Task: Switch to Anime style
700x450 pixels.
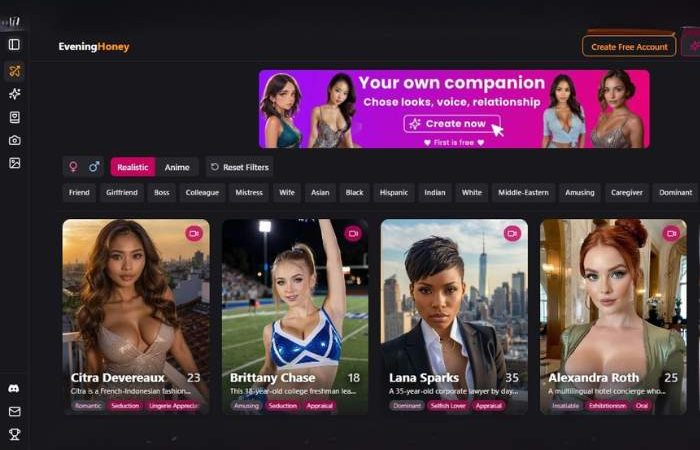Action: (x=177, y=167)
